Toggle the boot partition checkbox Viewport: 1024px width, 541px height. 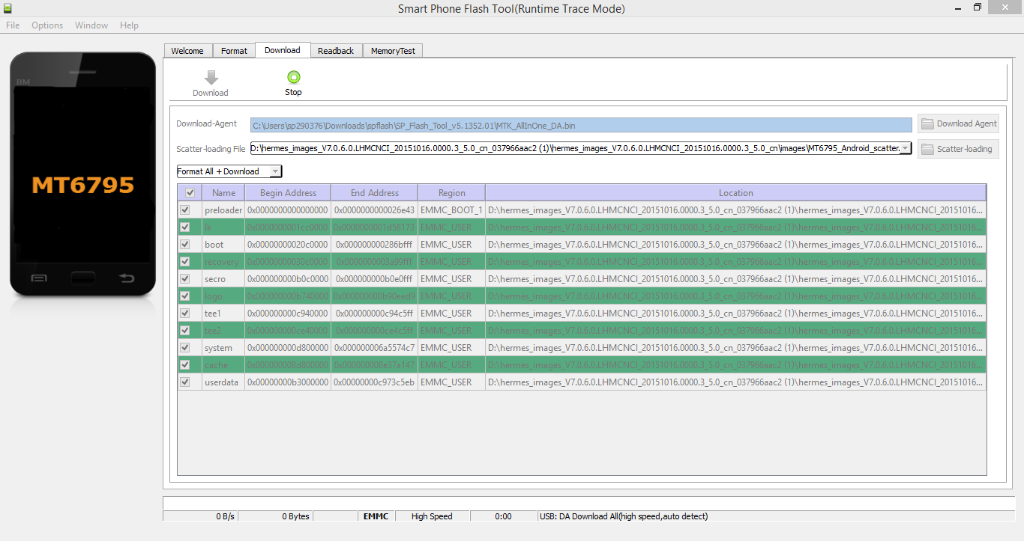[184, 244]
